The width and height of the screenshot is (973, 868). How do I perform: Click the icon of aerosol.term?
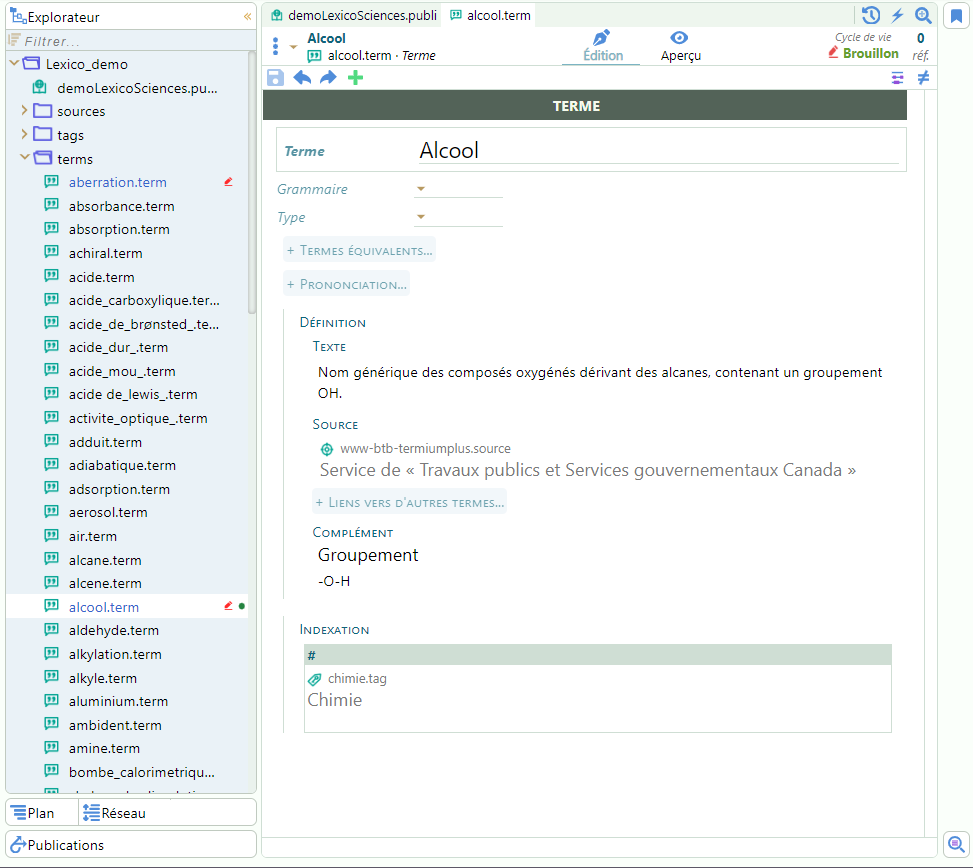[x=52, y=511]
